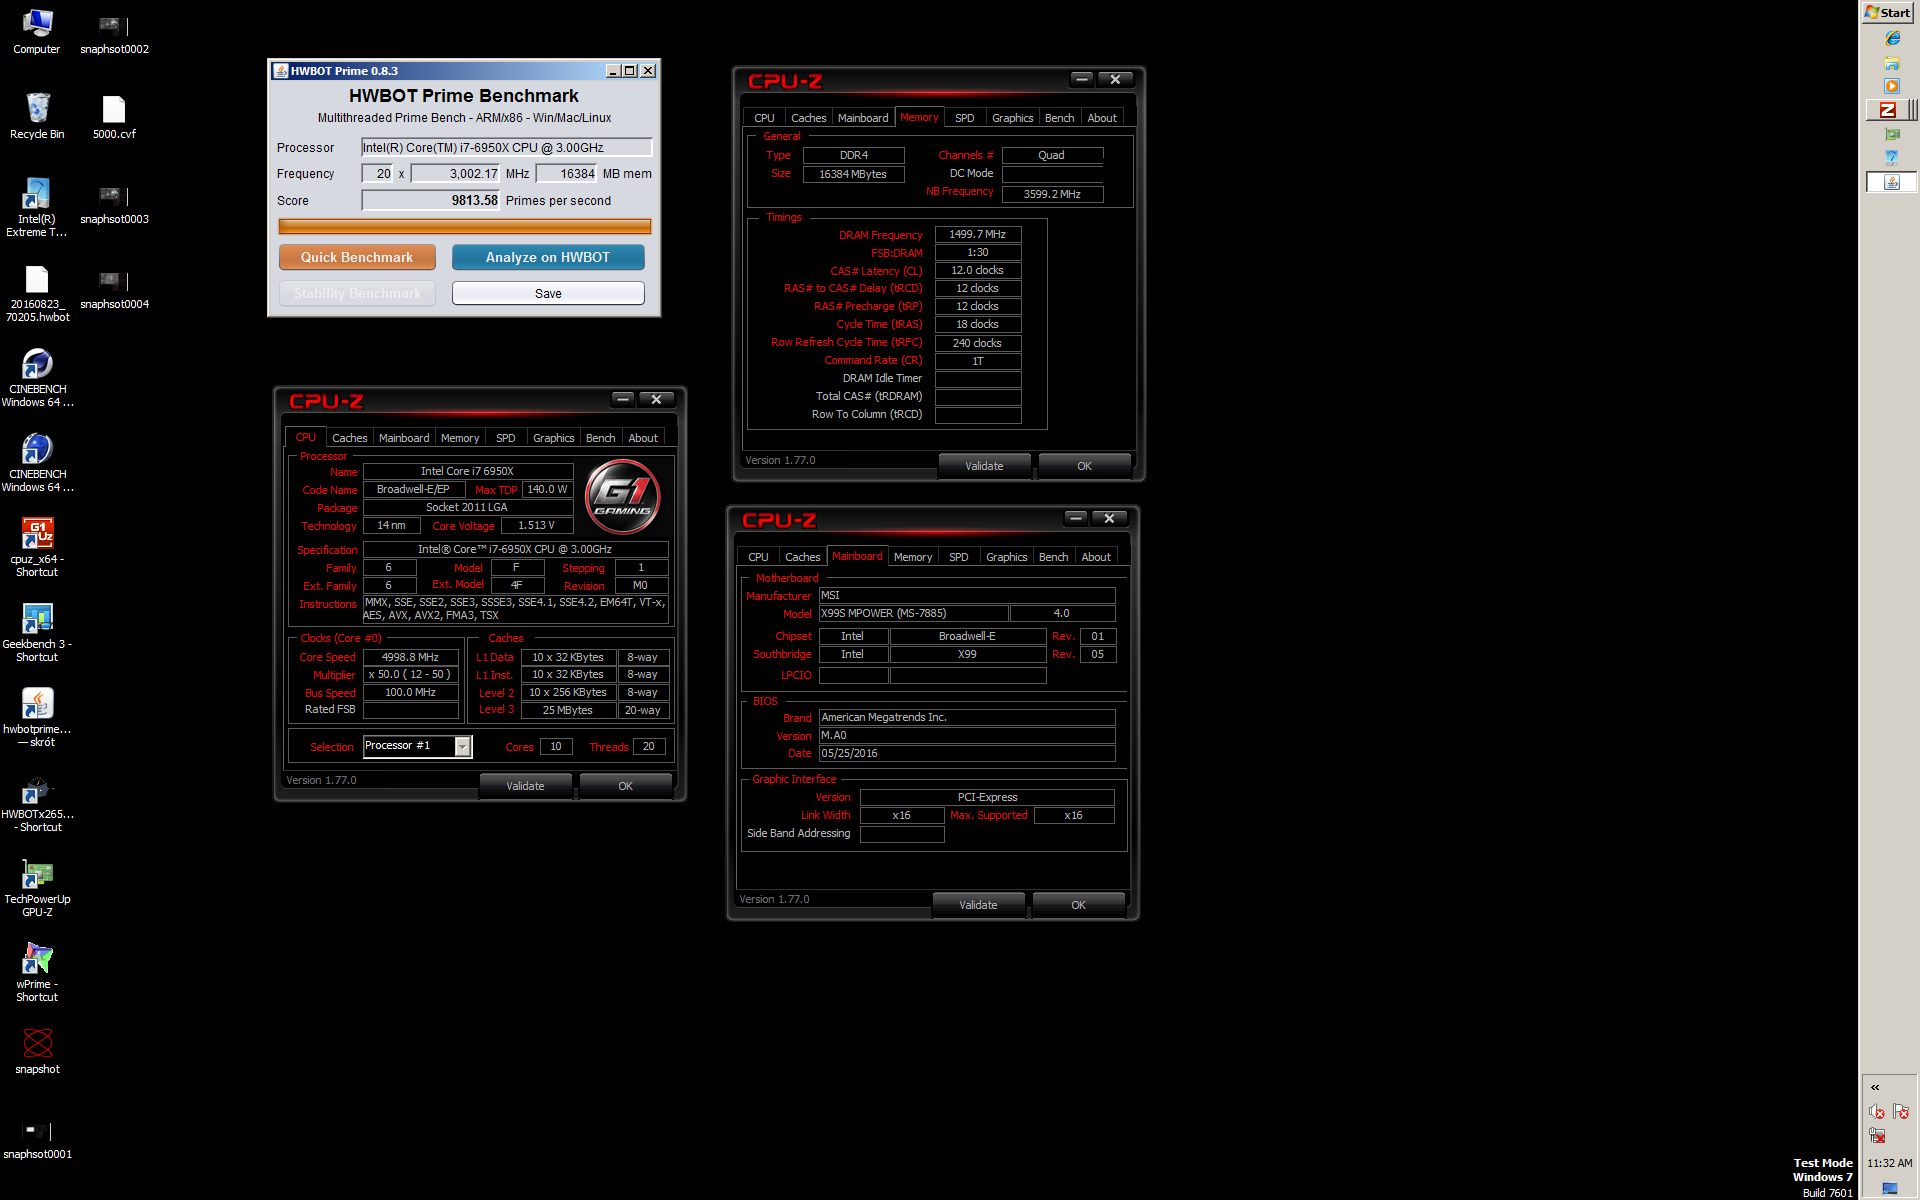Click Validate in the CPU-Z processor window
The width and height of the screenshot is (1920, 1200).
tap(525, 786)
